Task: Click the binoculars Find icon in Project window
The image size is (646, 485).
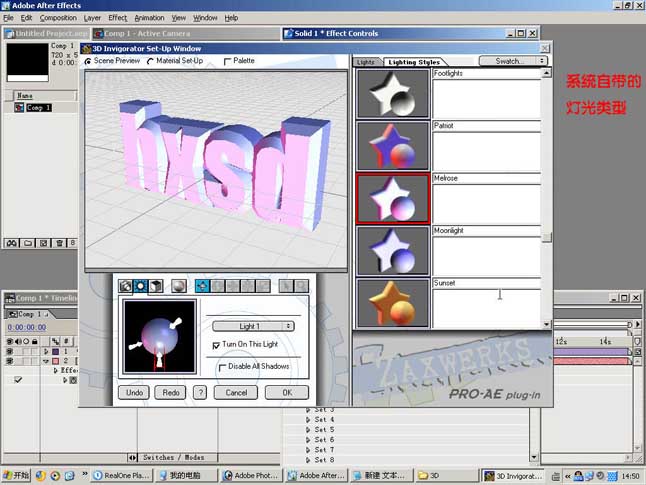Action: click(12, 243)
